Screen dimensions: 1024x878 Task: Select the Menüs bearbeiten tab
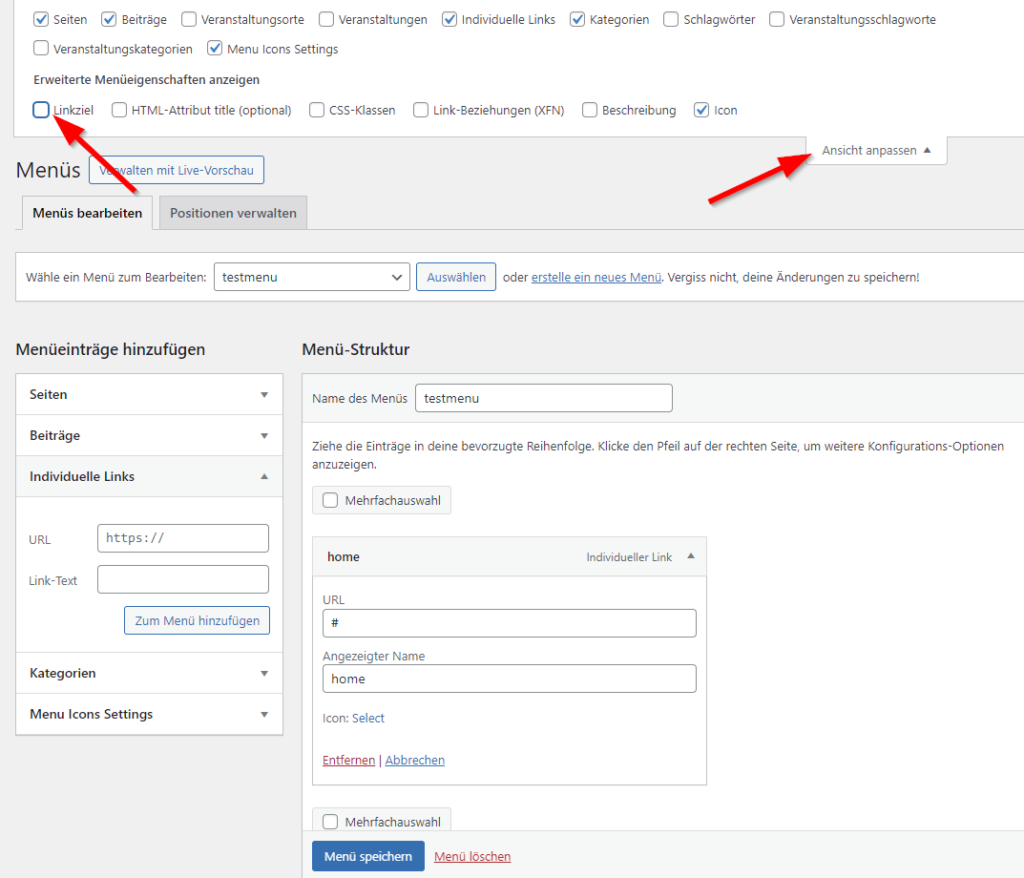tap(87, 213)
